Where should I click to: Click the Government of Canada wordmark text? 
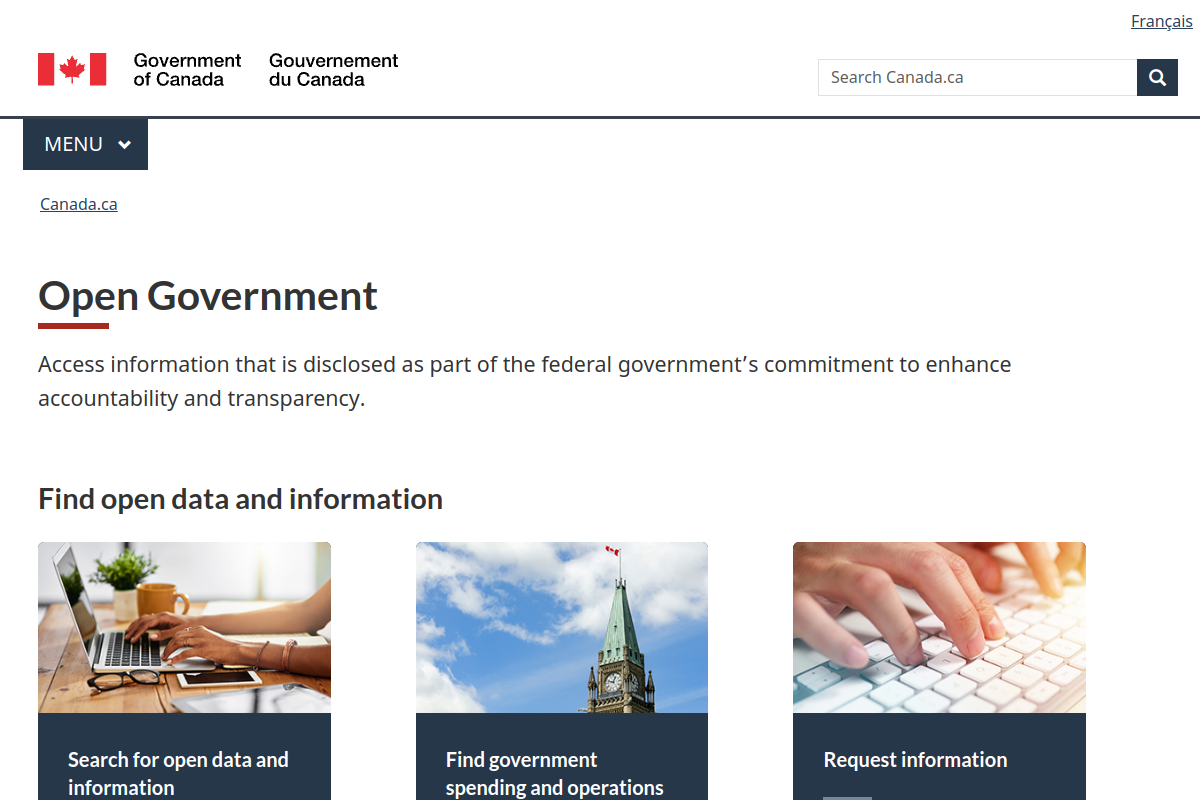pos(187,70)
